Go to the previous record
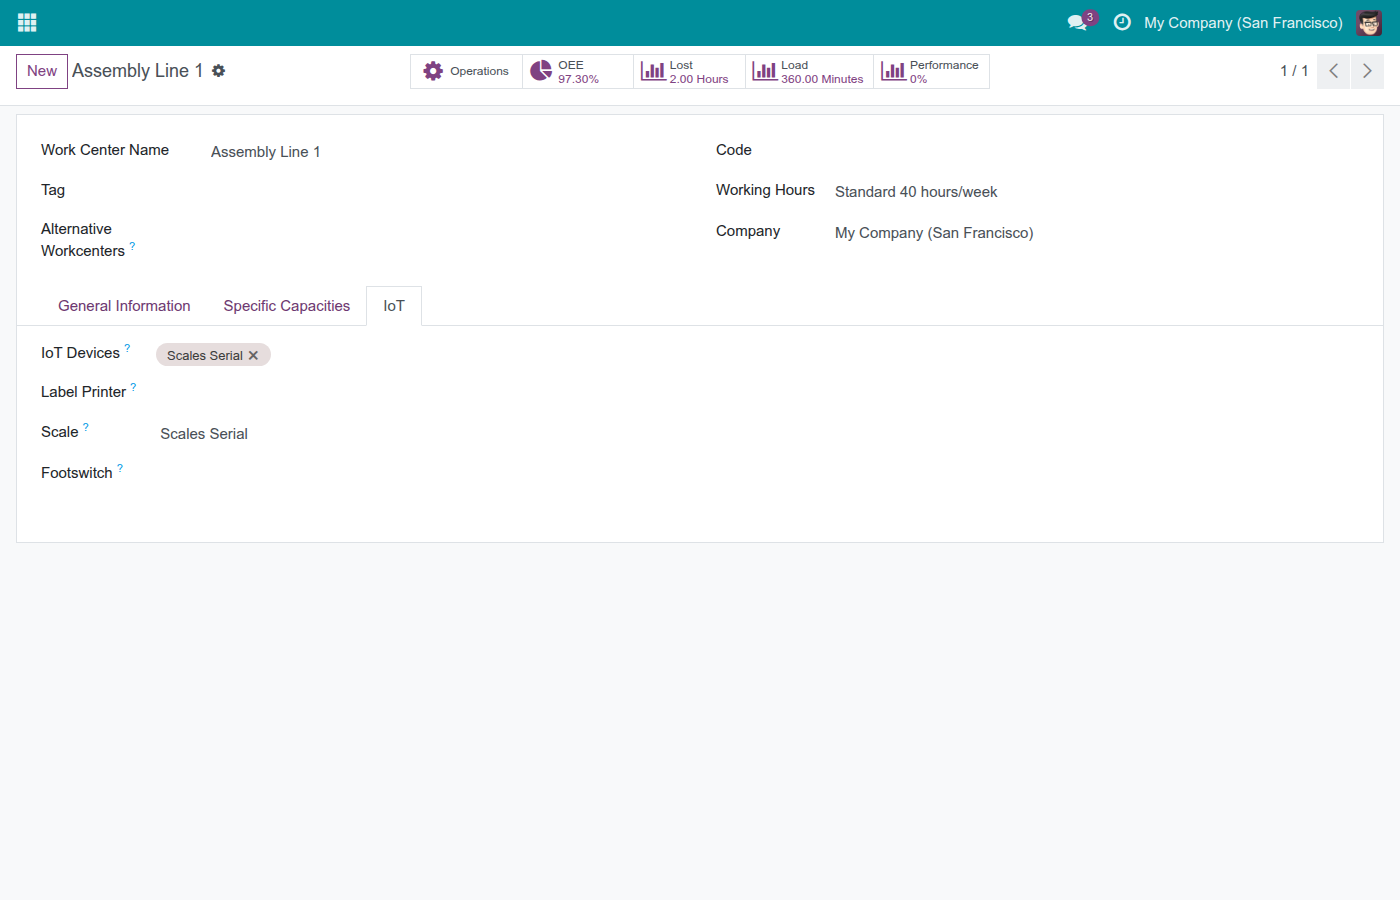The image size is (1400, 900). point(1333,71)
